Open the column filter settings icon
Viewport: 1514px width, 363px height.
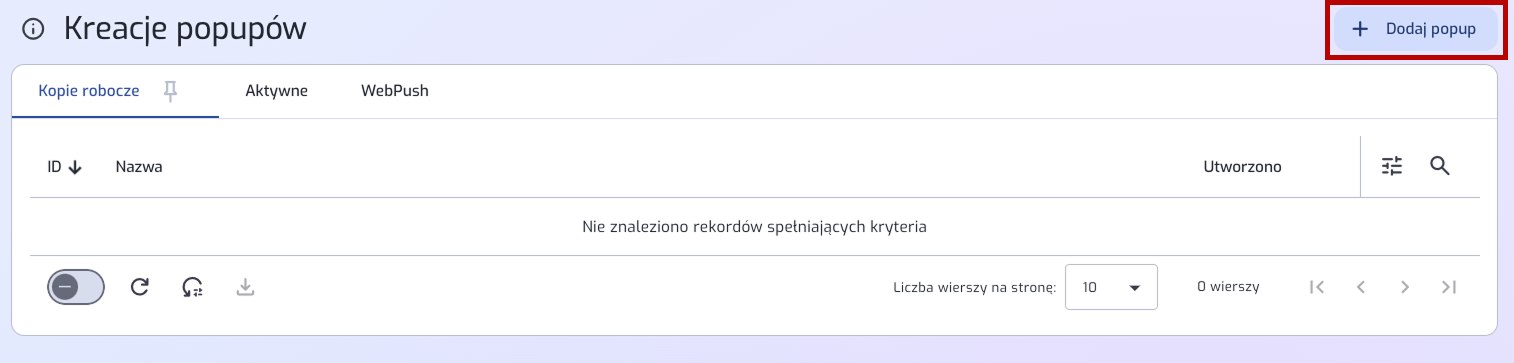pos(1392,166)
